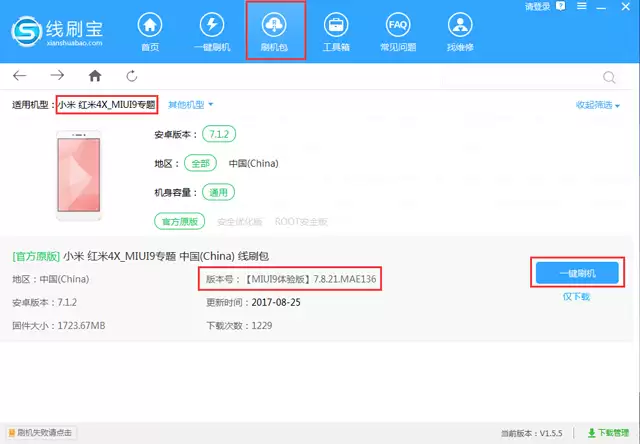Image resolution: width=640 pixels, height=444 pixels.
Task: Open the hamburger menu icon
Action: [582, 6]
